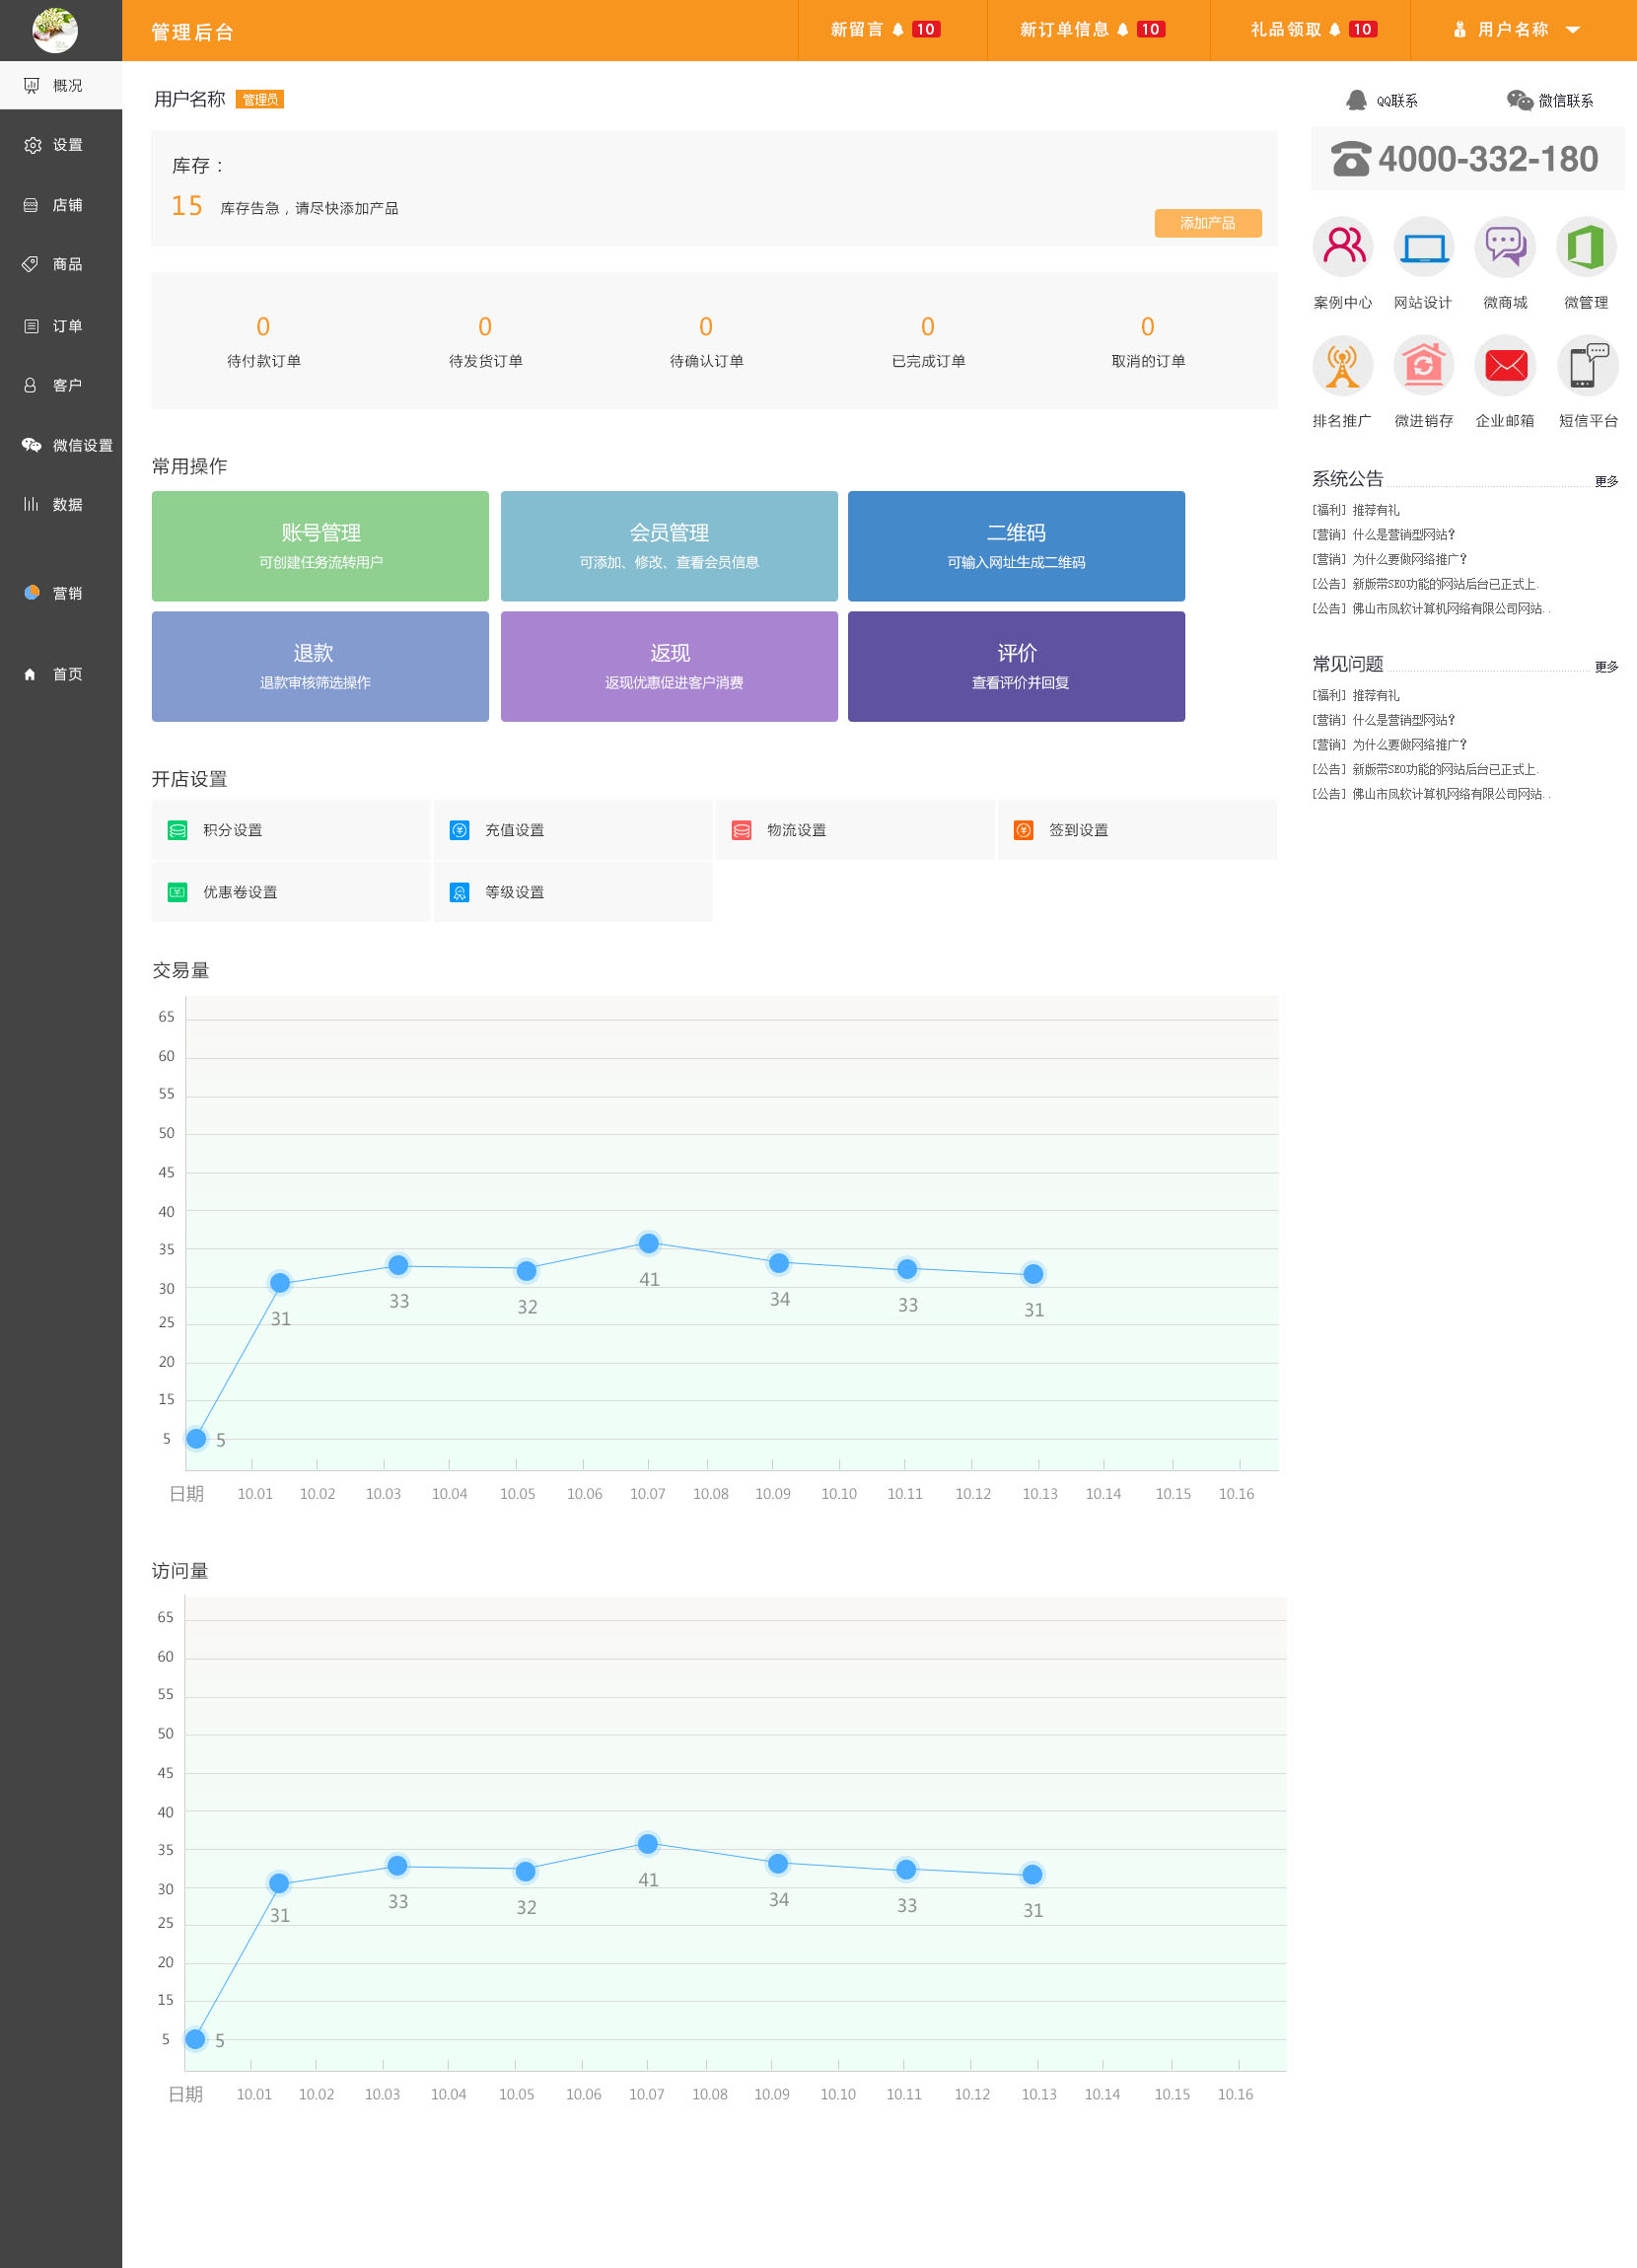Open the 账号管理 green tile

point(320,545)
